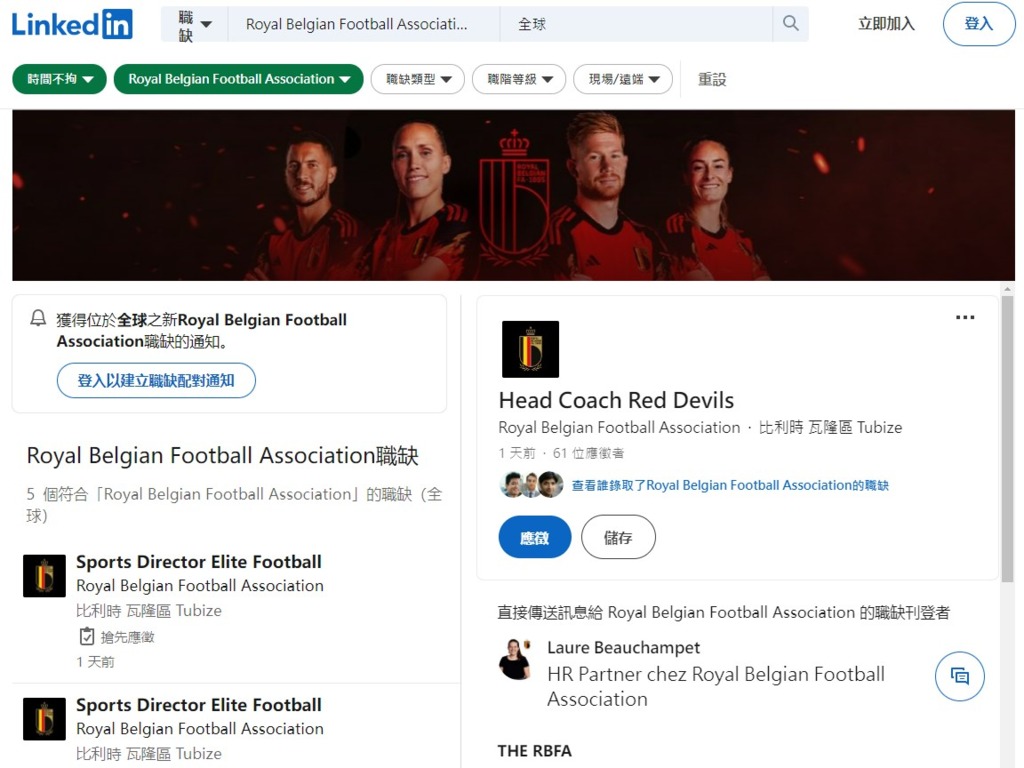
Task: Open the Head Coach Red Devils title
Action: (616, 400)
